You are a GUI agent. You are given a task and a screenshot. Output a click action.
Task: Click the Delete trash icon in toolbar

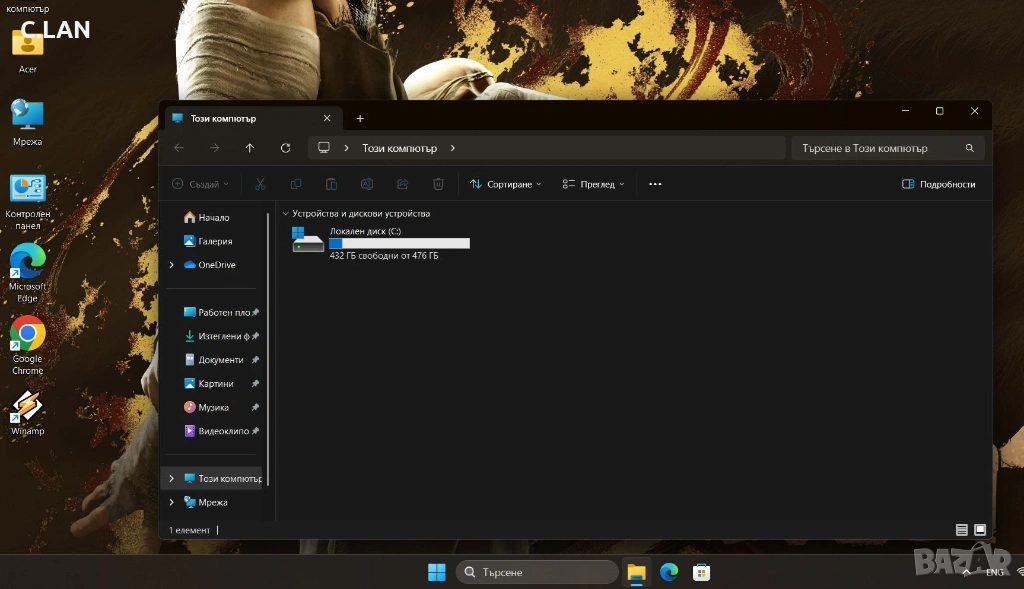pos(438,184)
